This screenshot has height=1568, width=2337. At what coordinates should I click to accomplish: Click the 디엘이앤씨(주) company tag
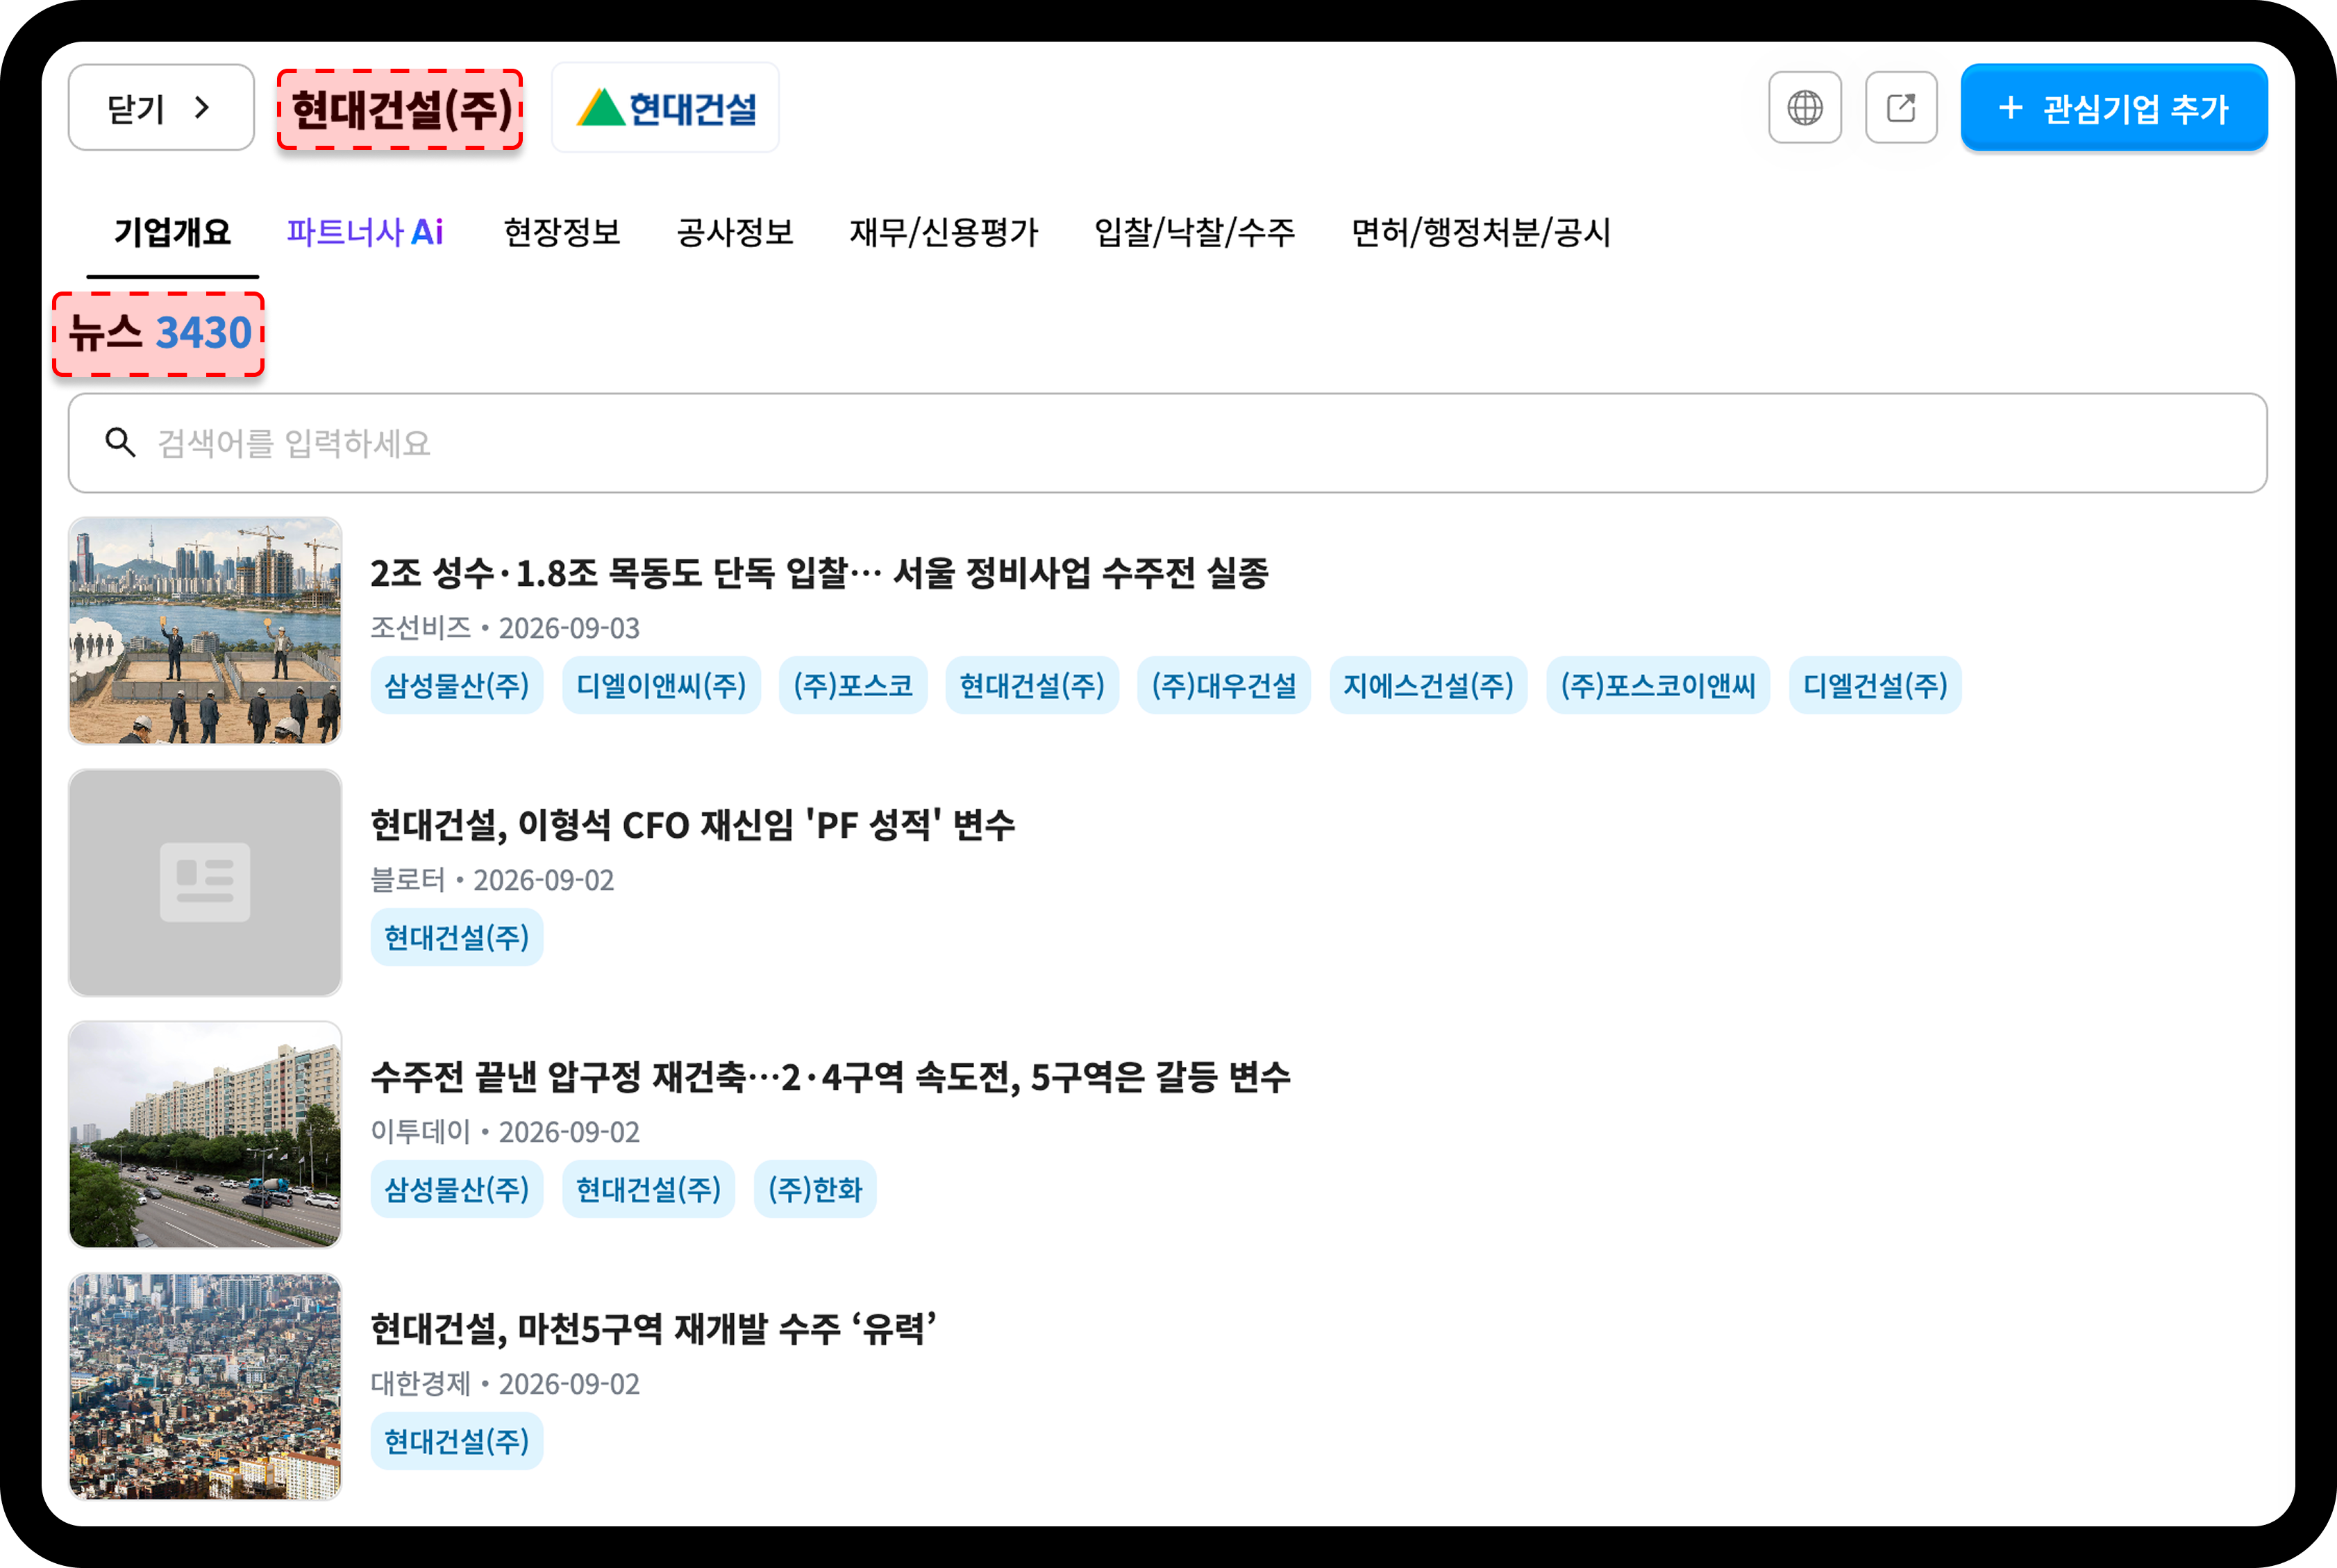[x=661, y=686]
